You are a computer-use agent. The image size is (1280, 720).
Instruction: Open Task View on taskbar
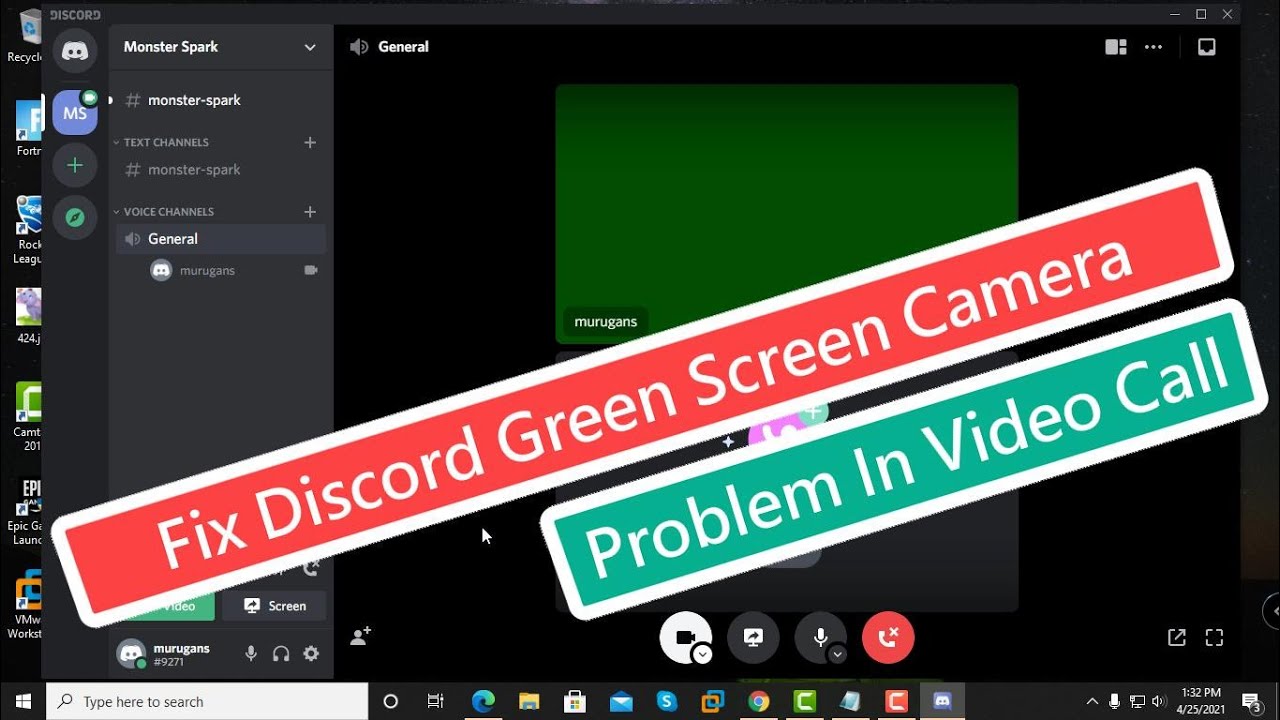click(435, 701)
